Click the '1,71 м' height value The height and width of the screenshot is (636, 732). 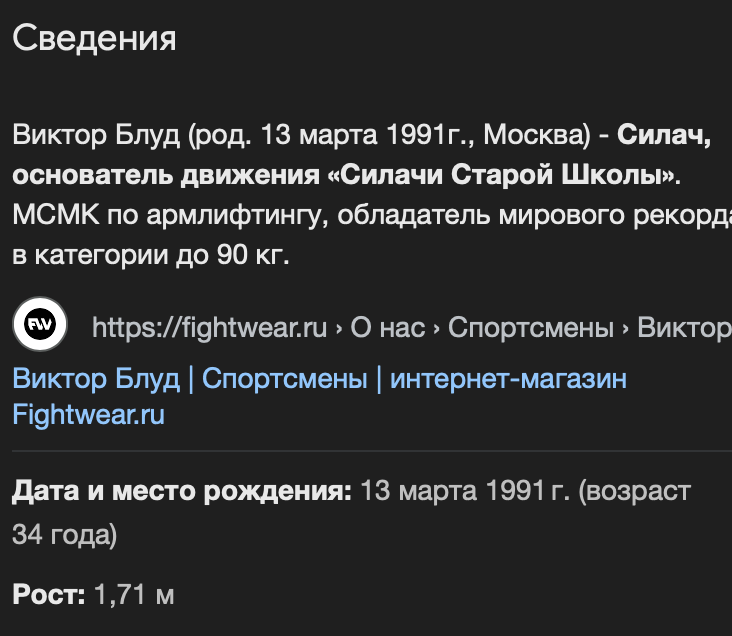point(134,594)
